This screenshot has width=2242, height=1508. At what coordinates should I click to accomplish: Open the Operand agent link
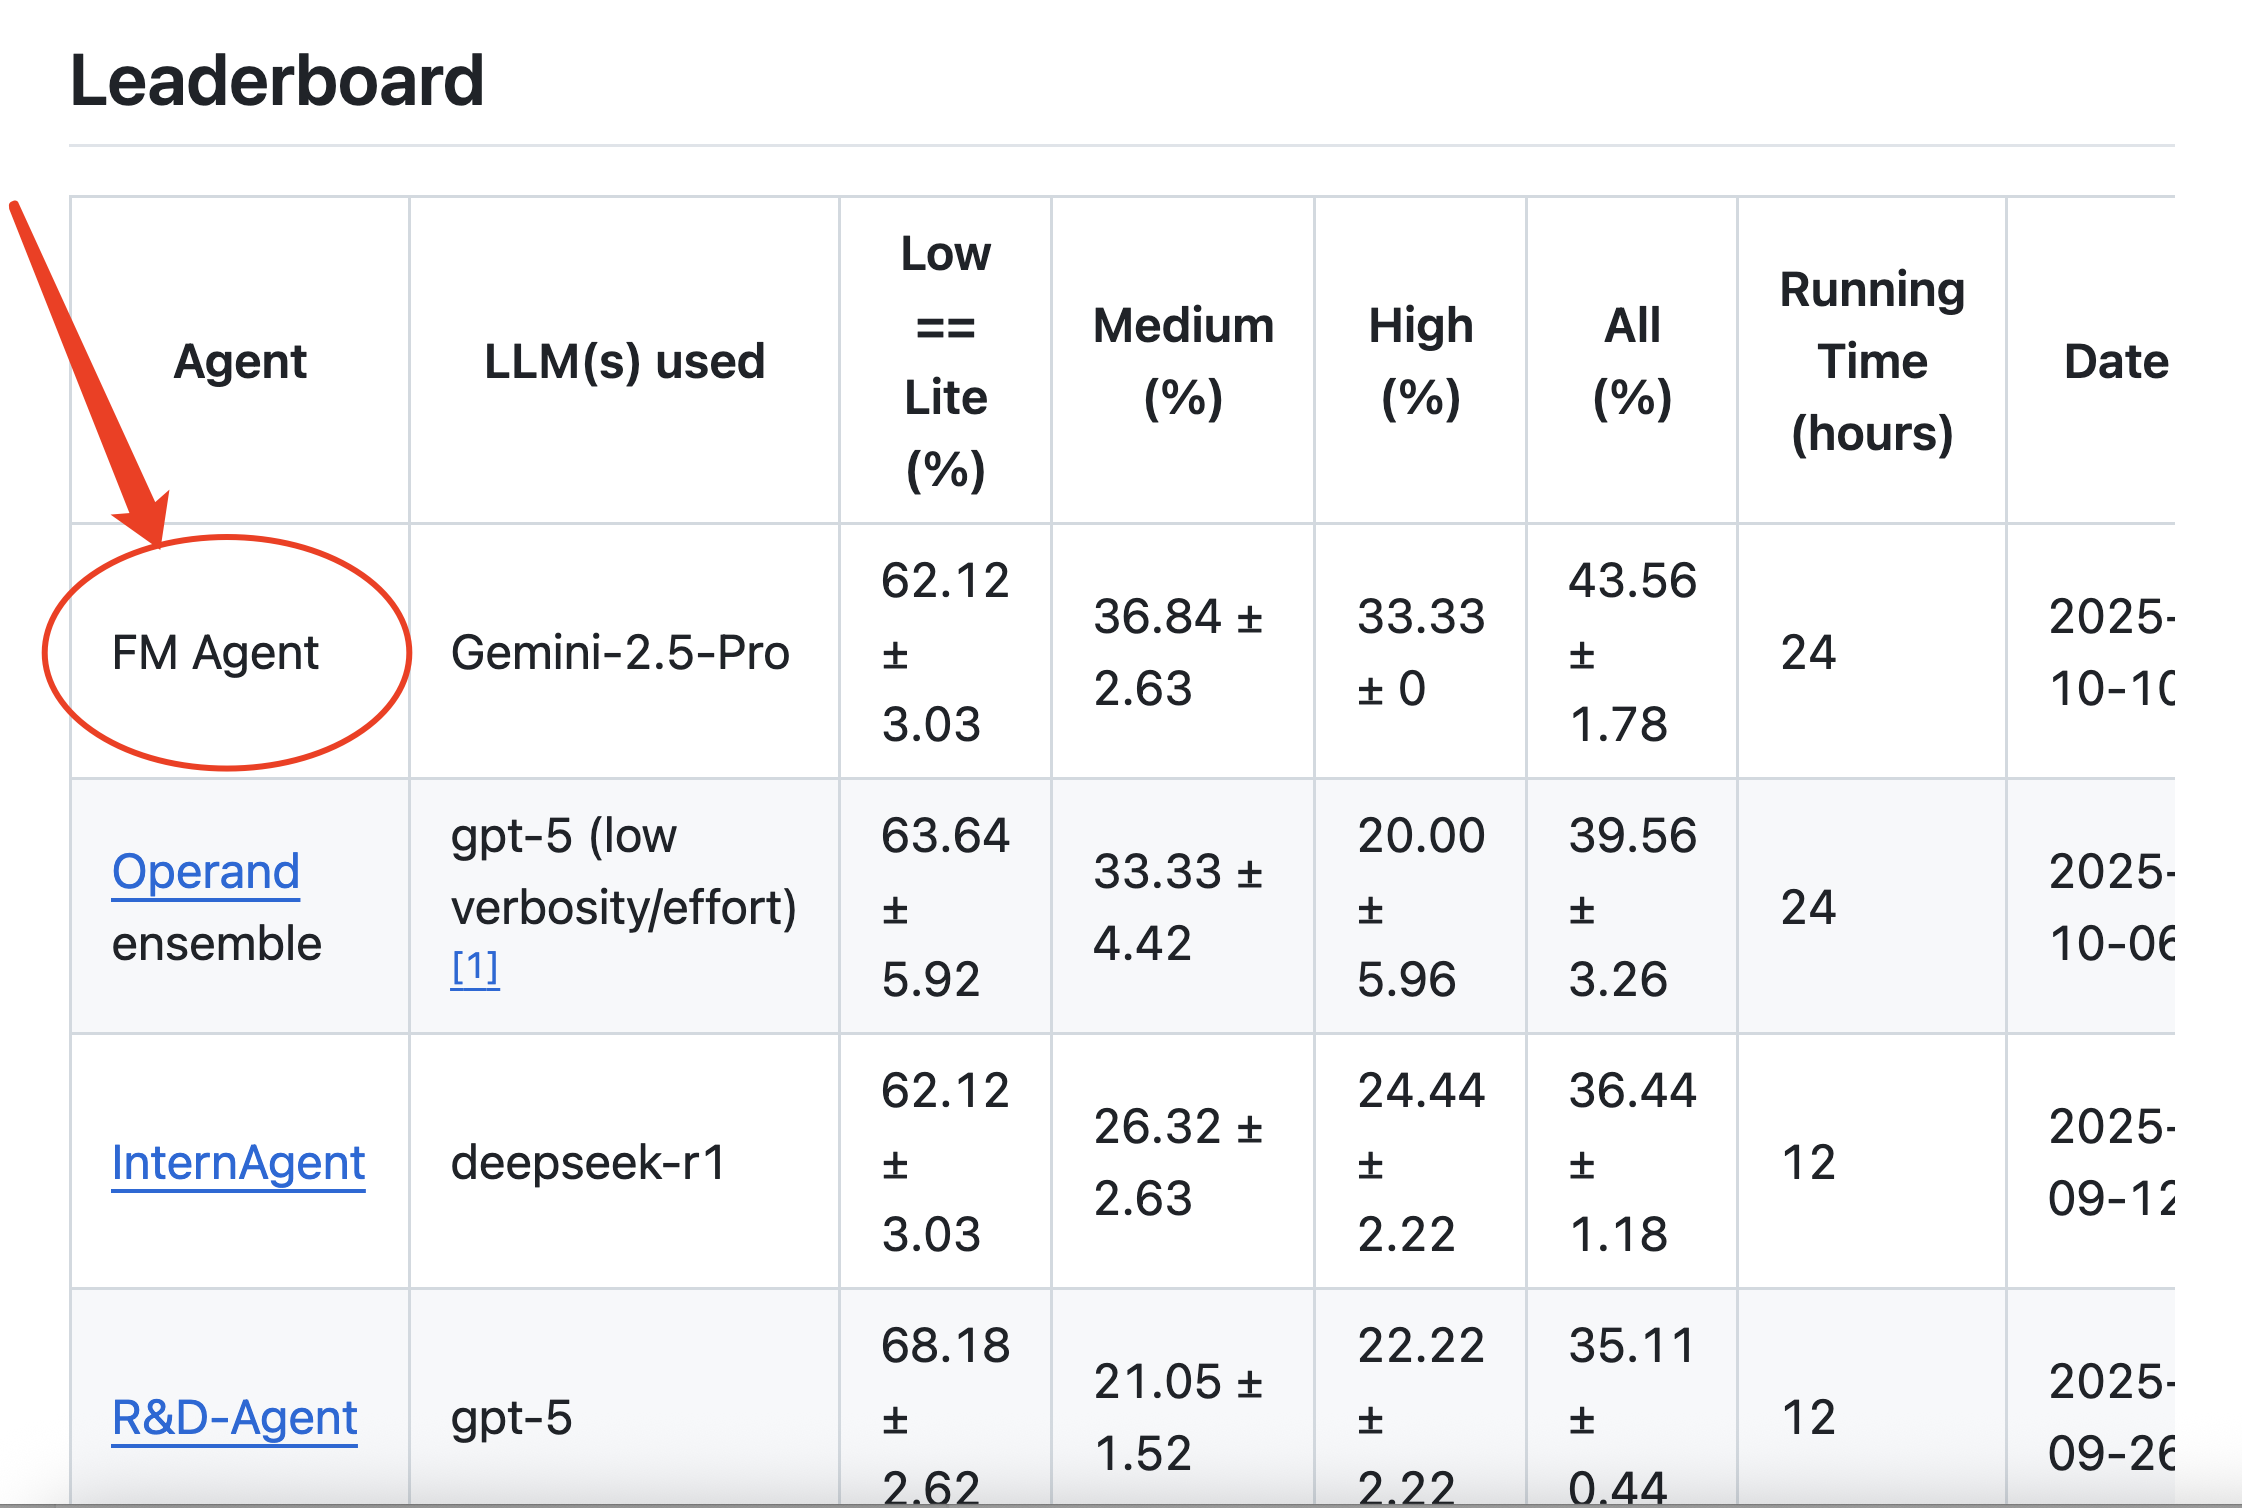coord(206,872)
